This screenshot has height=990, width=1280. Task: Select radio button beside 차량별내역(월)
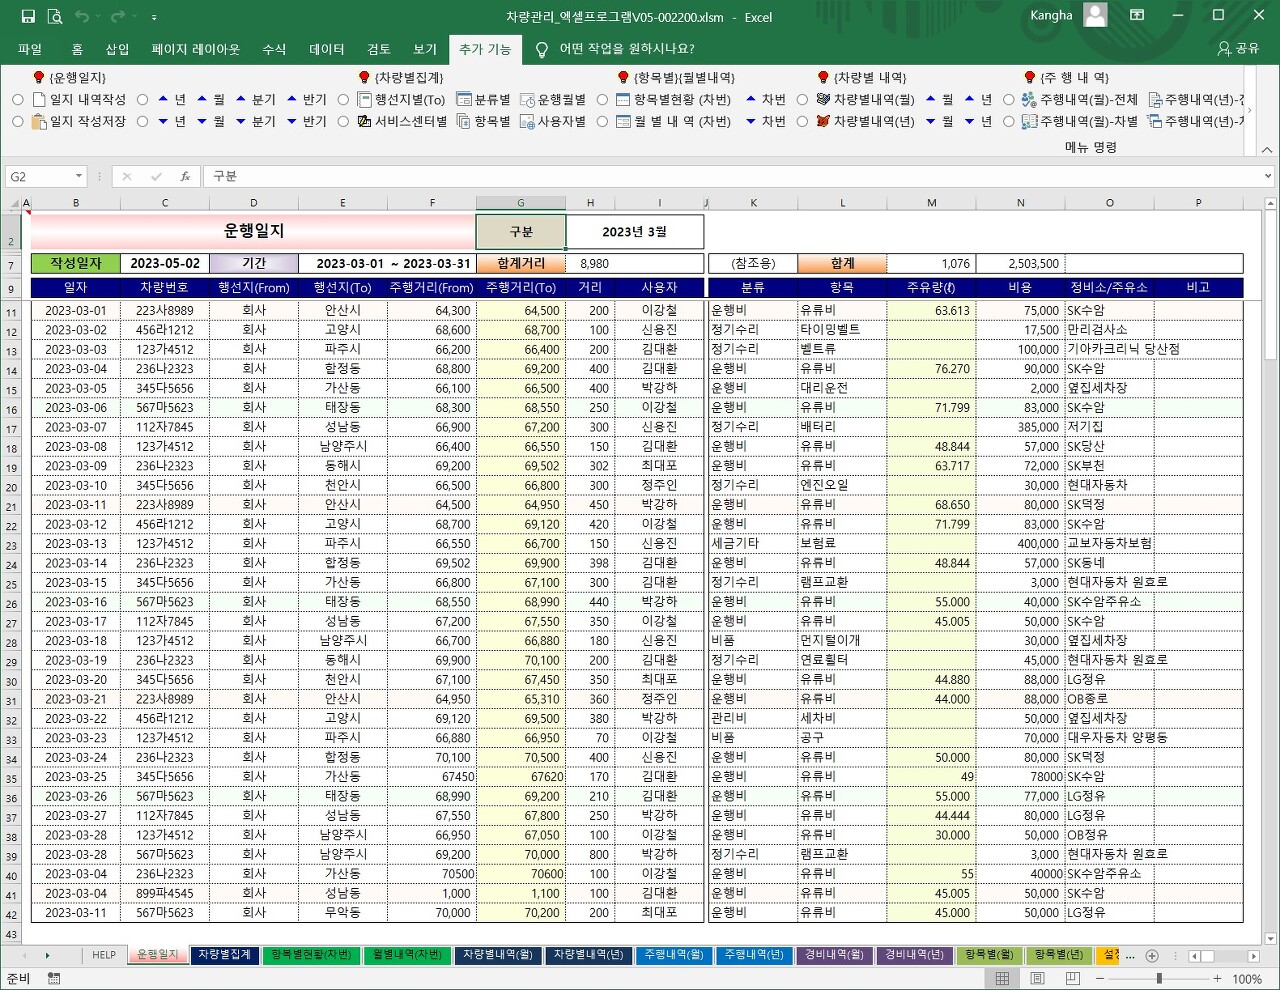(x=802, y=99)
